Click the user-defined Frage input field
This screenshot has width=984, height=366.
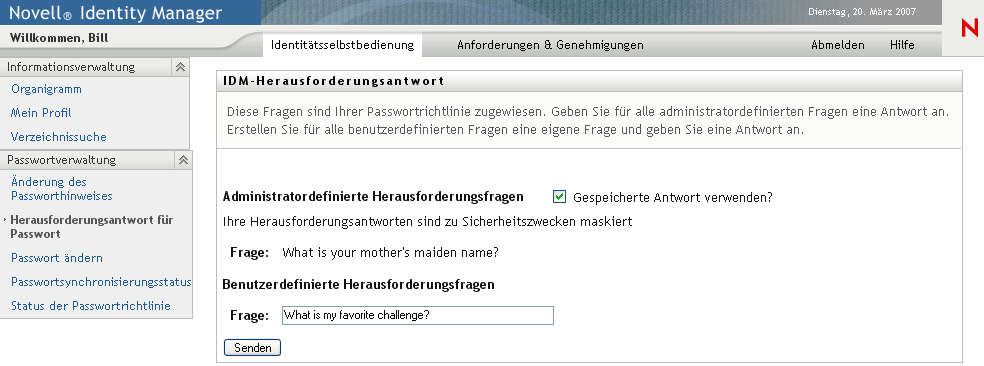[418, 315]
